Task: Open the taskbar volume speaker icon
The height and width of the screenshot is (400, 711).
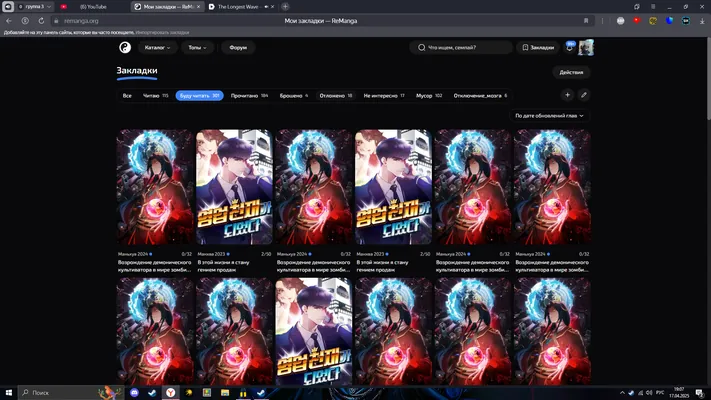Action: (x=649, y=393)
